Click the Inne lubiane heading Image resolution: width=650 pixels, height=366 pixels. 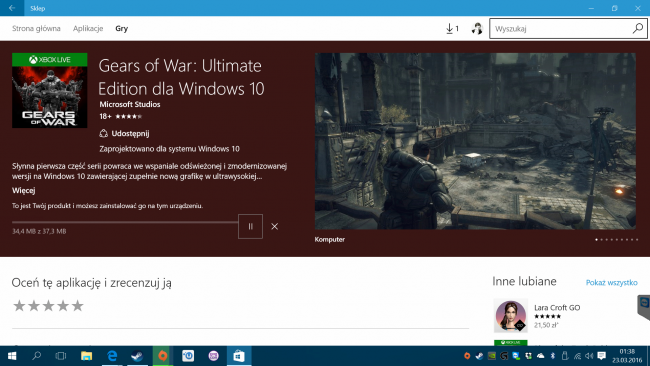(x=524, y=281)
